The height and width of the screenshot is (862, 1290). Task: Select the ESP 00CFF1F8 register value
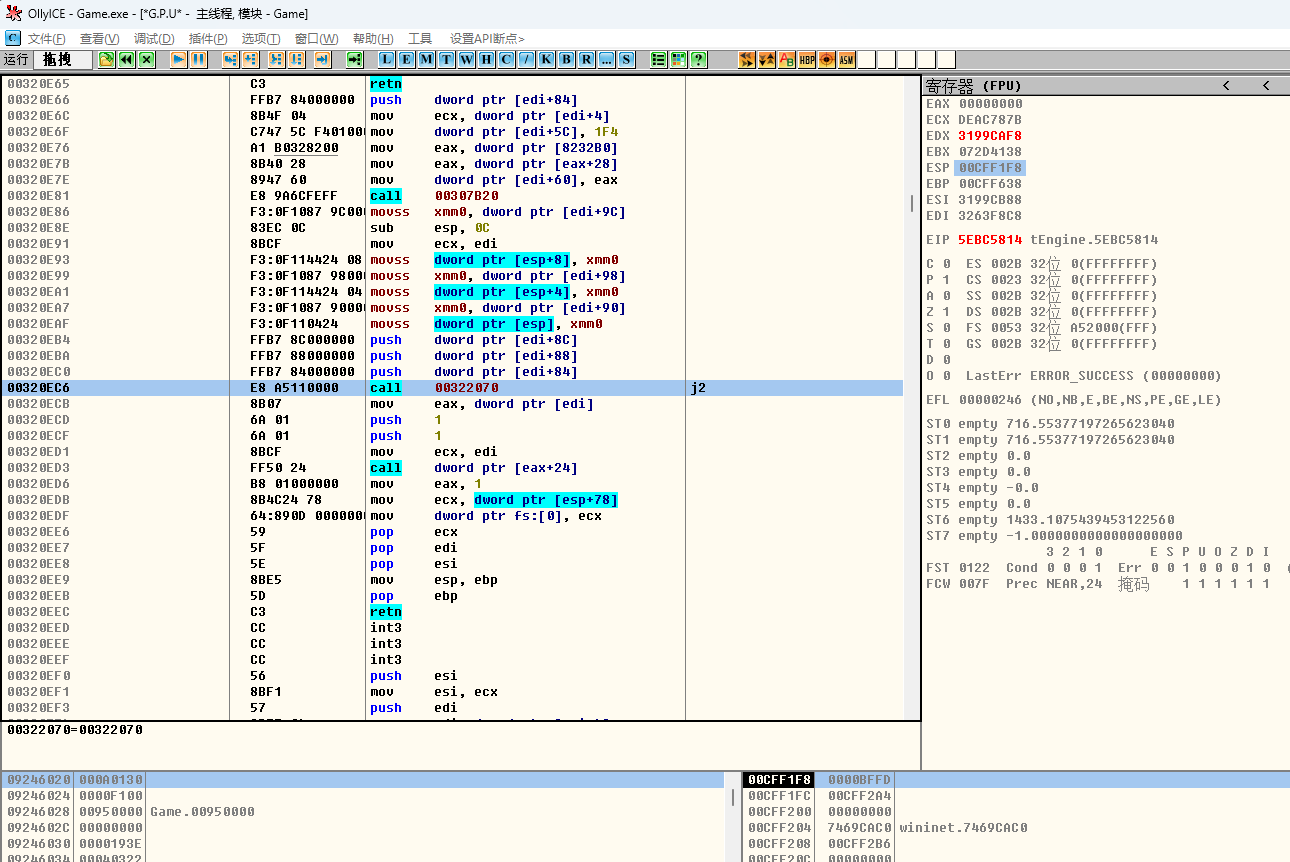[990, 168]
